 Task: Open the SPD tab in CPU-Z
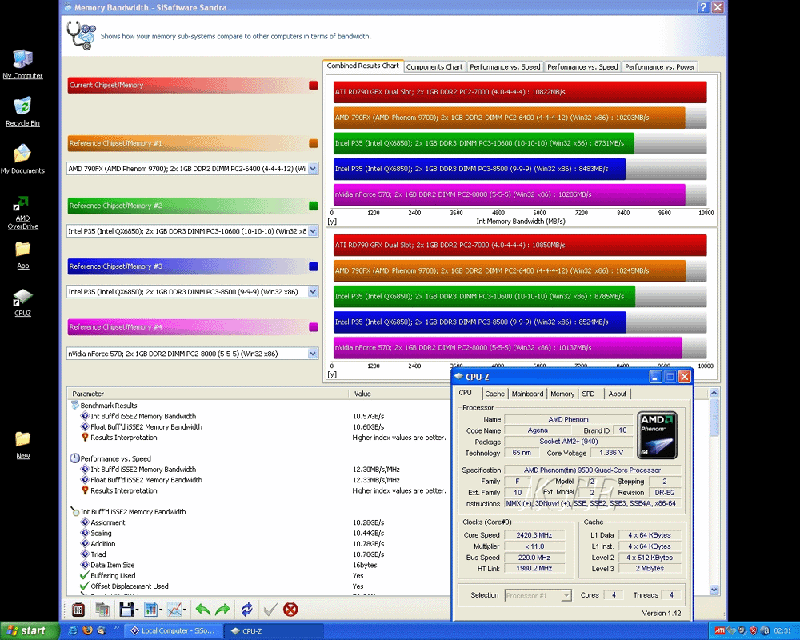click(x=588, y=393)
